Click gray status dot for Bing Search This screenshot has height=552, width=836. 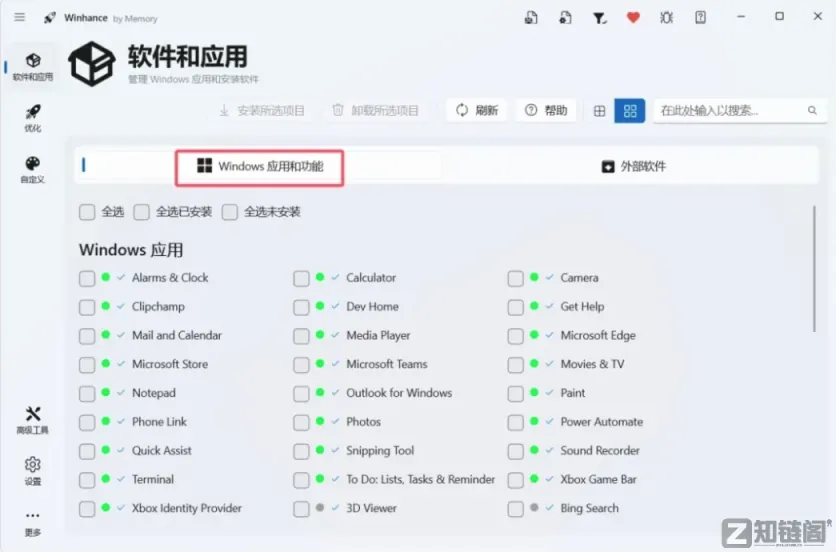click(x=534, y=507)
